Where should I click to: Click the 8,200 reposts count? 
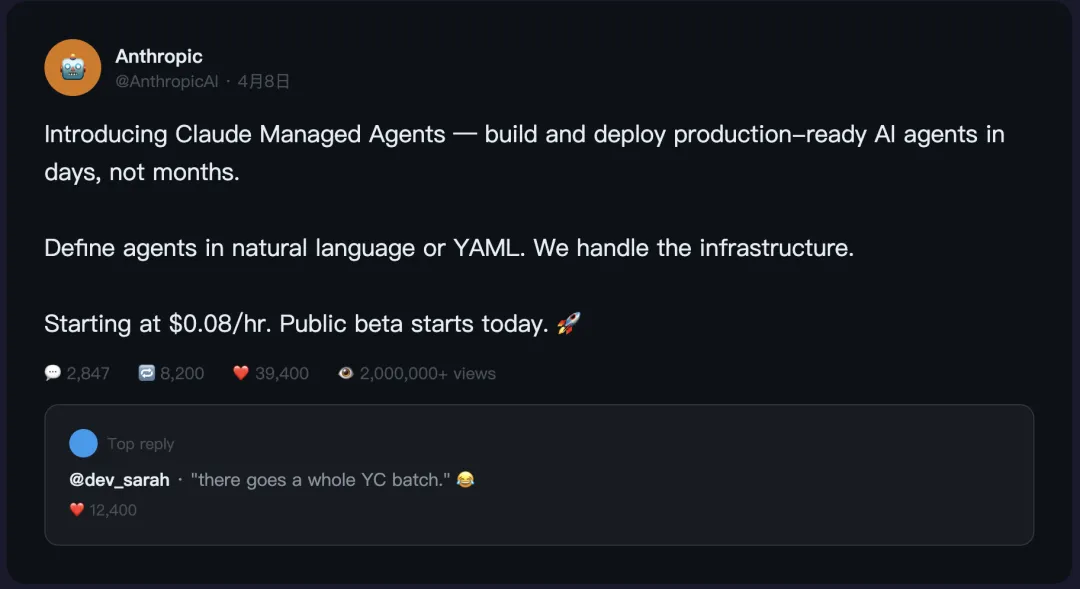tap(182, 373)
